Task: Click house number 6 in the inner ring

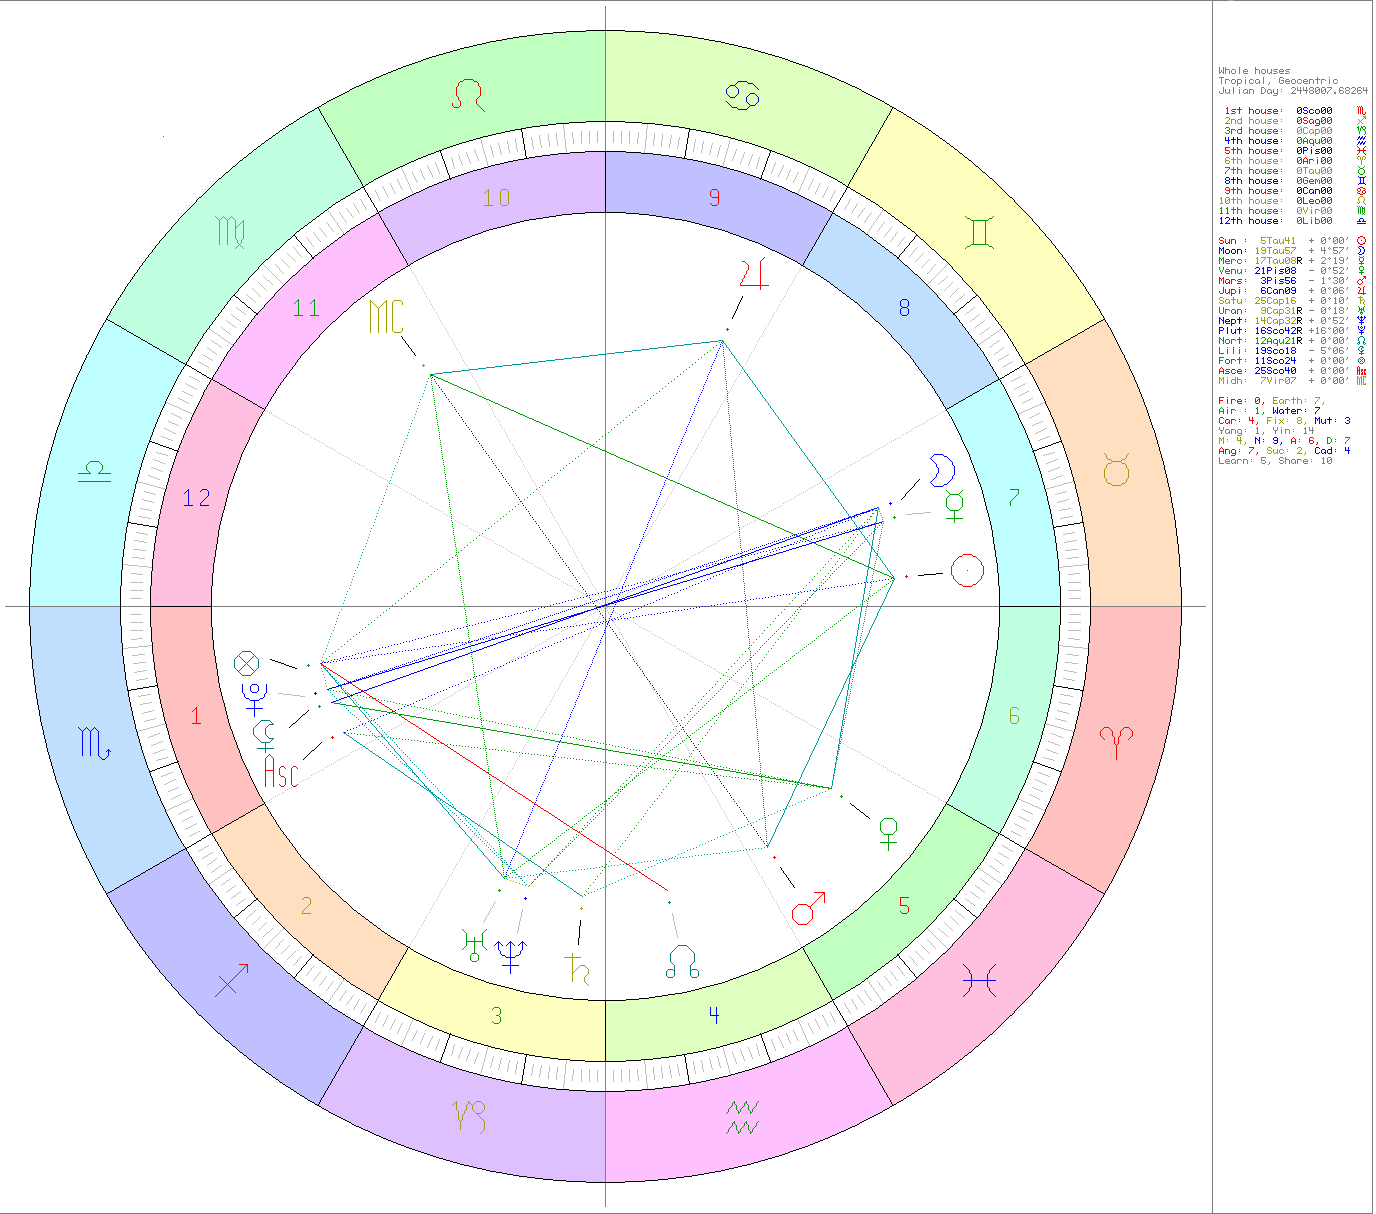Action: [1014, 715]
